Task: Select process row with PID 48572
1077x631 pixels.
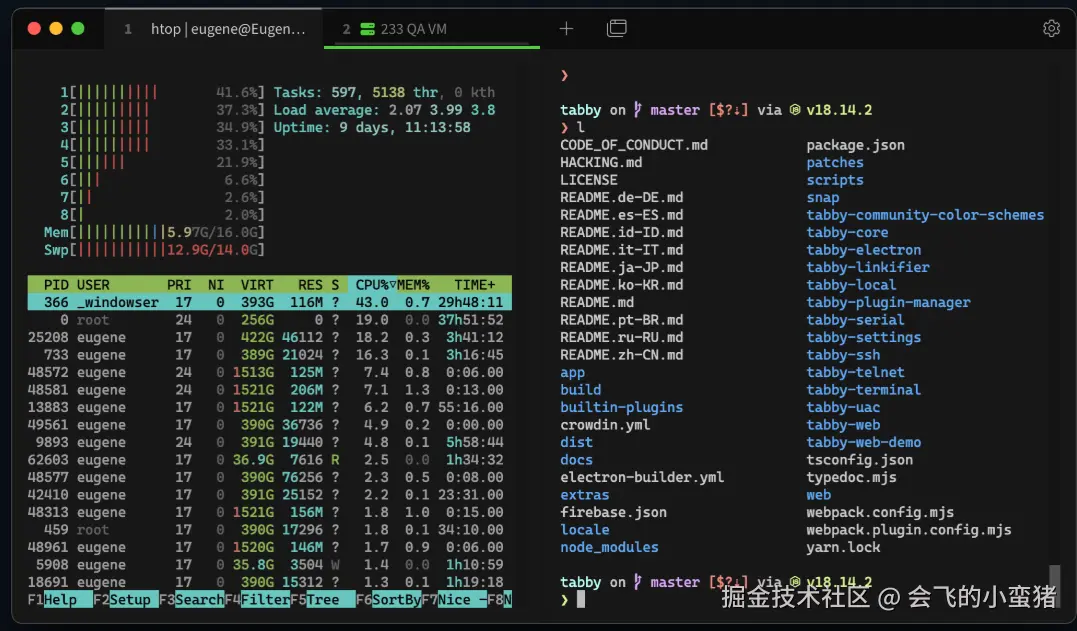Action: coord(269,372)
